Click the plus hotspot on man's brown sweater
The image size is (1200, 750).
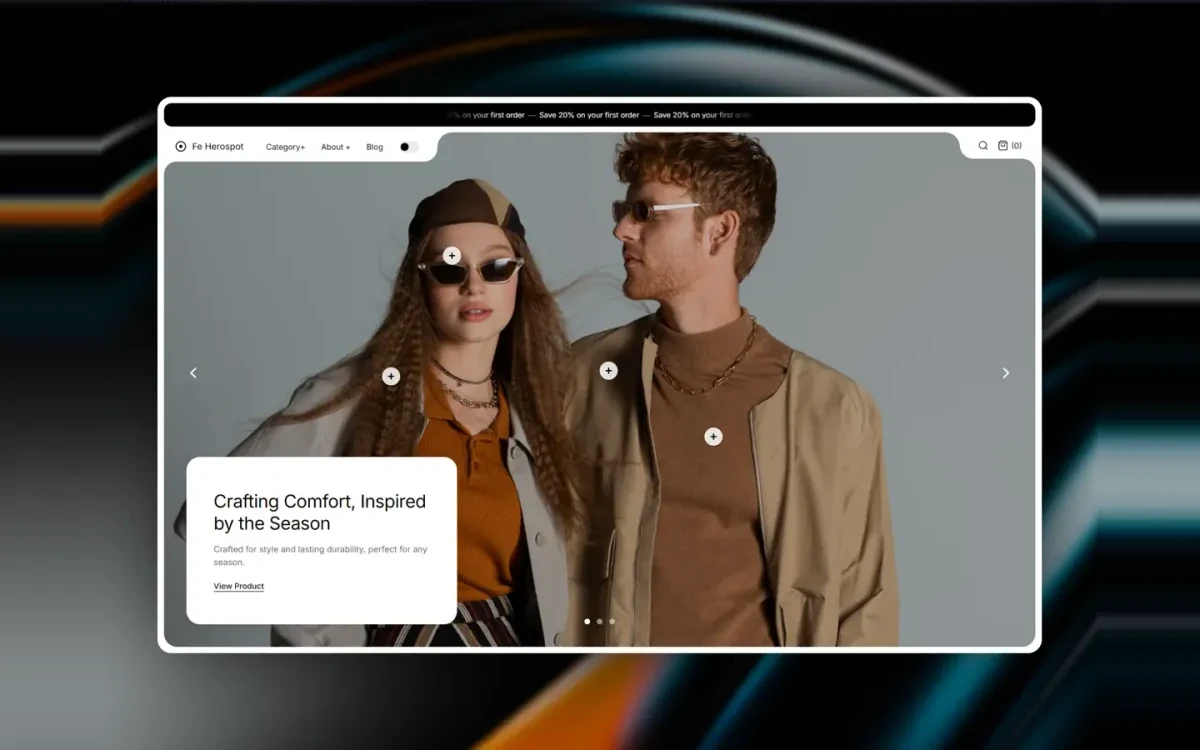(x=713, y=437)
